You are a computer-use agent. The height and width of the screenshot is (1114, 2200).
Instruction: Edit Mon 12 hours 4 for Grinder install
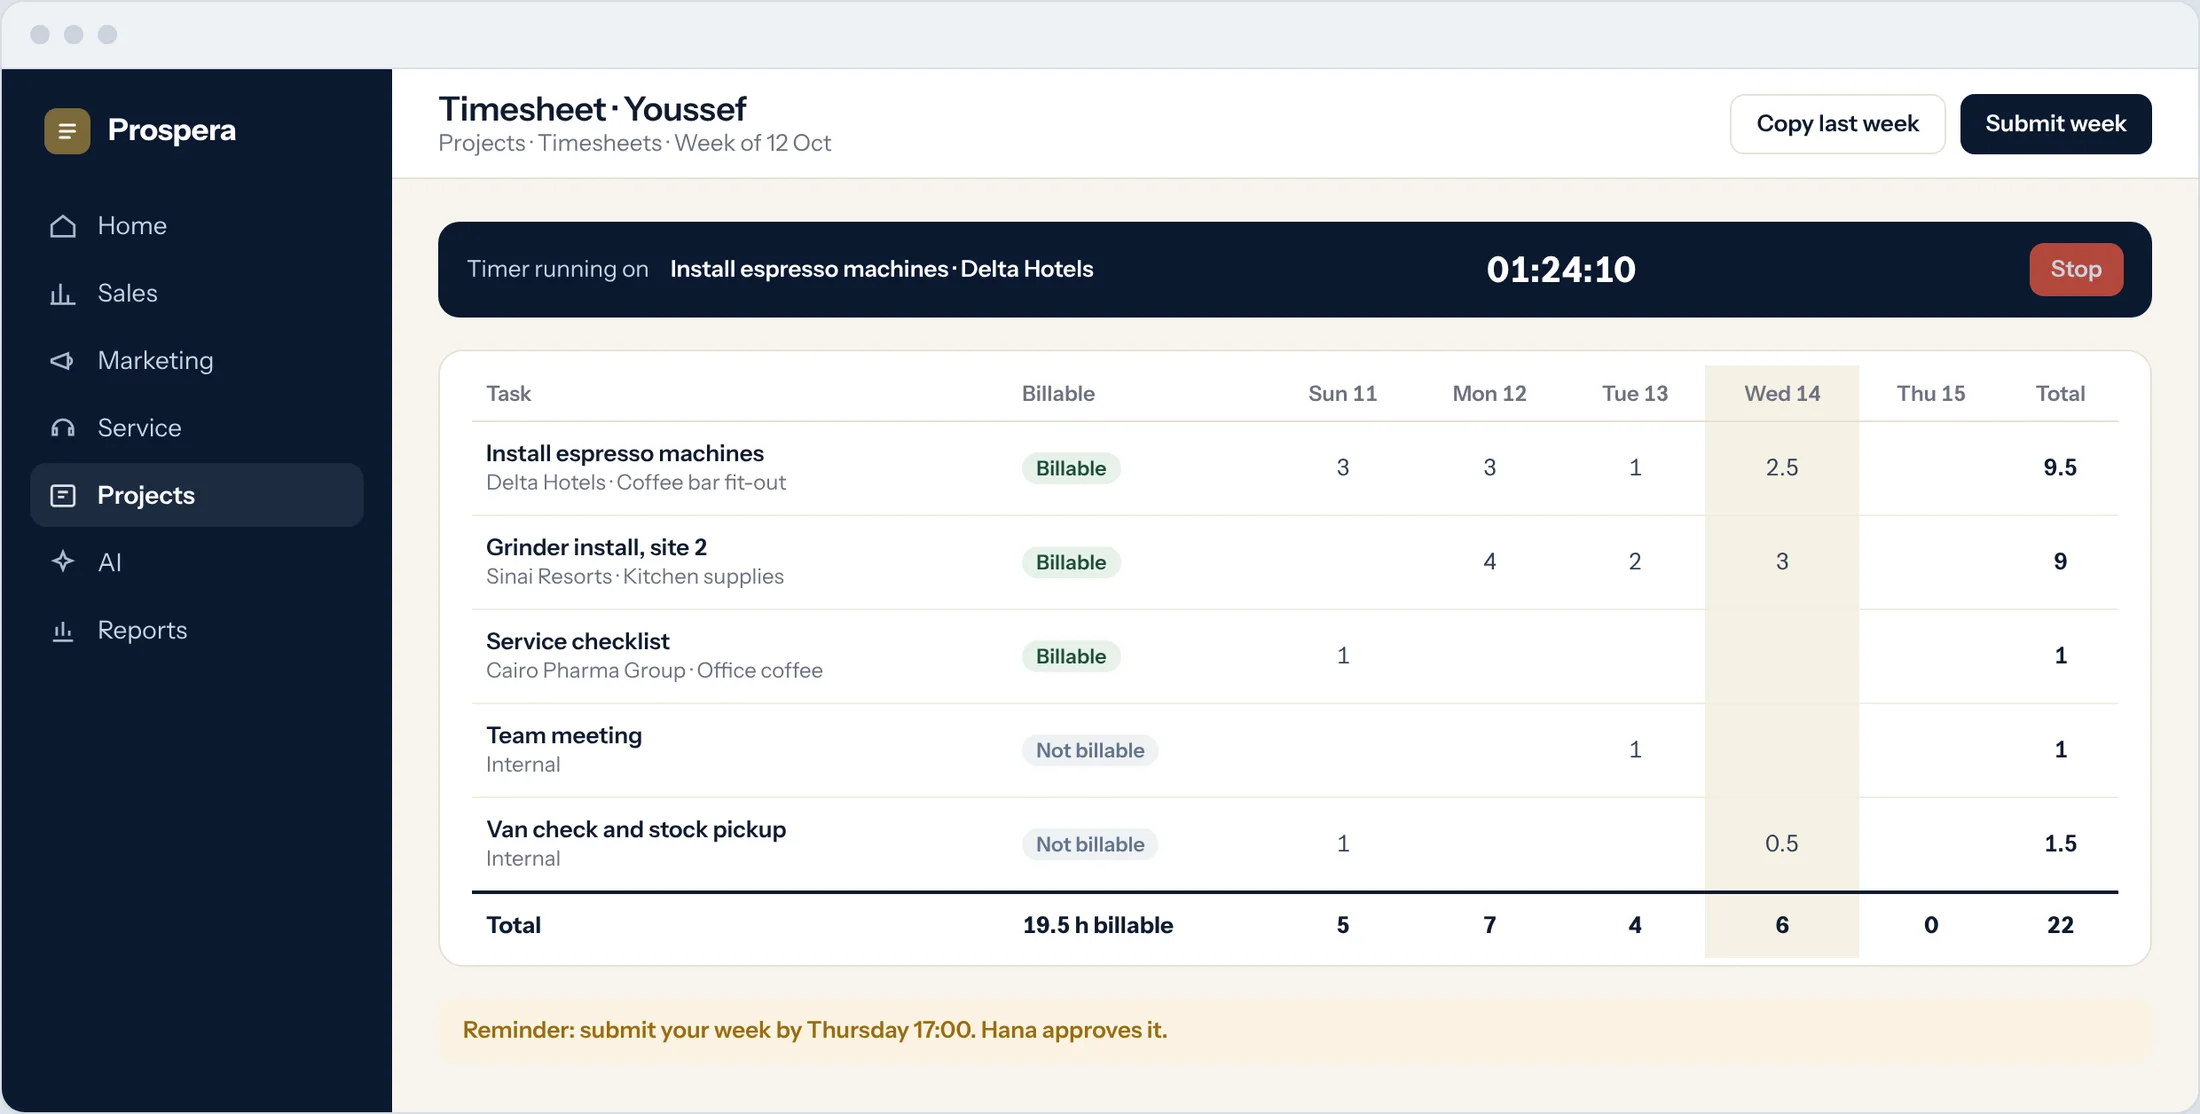pyautogui.click(x=1489, y=561)
